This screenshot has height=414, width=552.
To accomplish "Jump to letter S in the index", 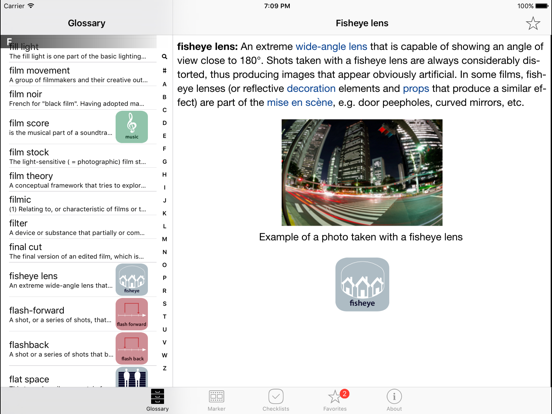I will point(164,303).
